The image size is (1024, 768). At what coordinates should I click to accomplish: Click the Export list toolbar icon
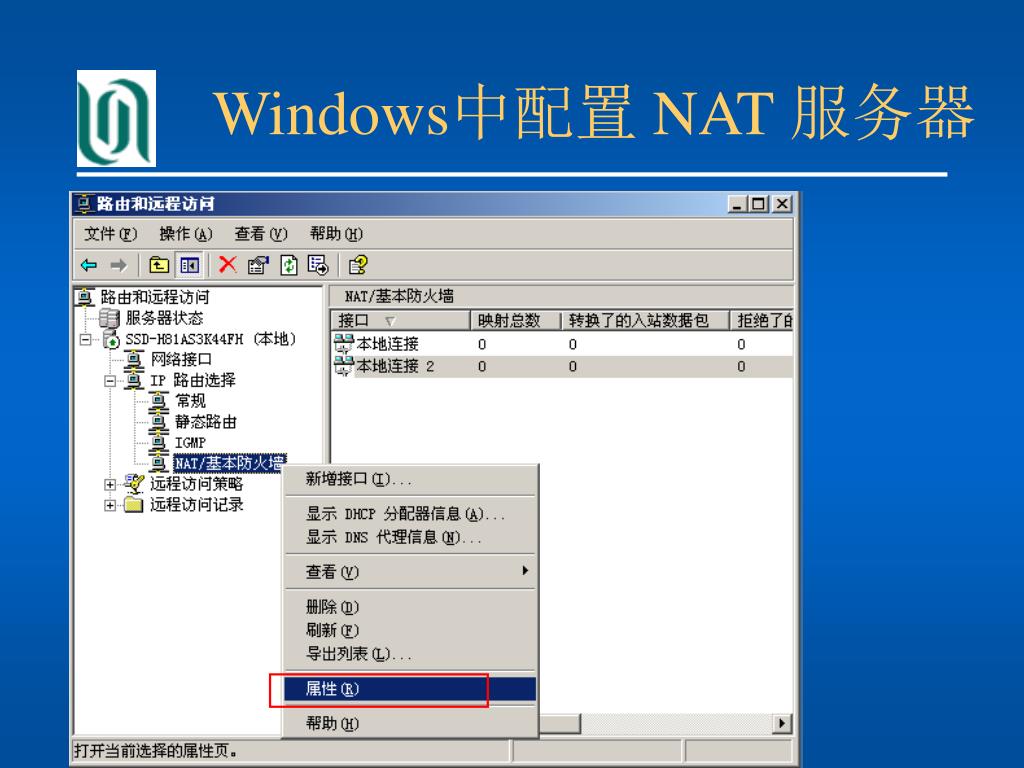click(x=318, y=265)
